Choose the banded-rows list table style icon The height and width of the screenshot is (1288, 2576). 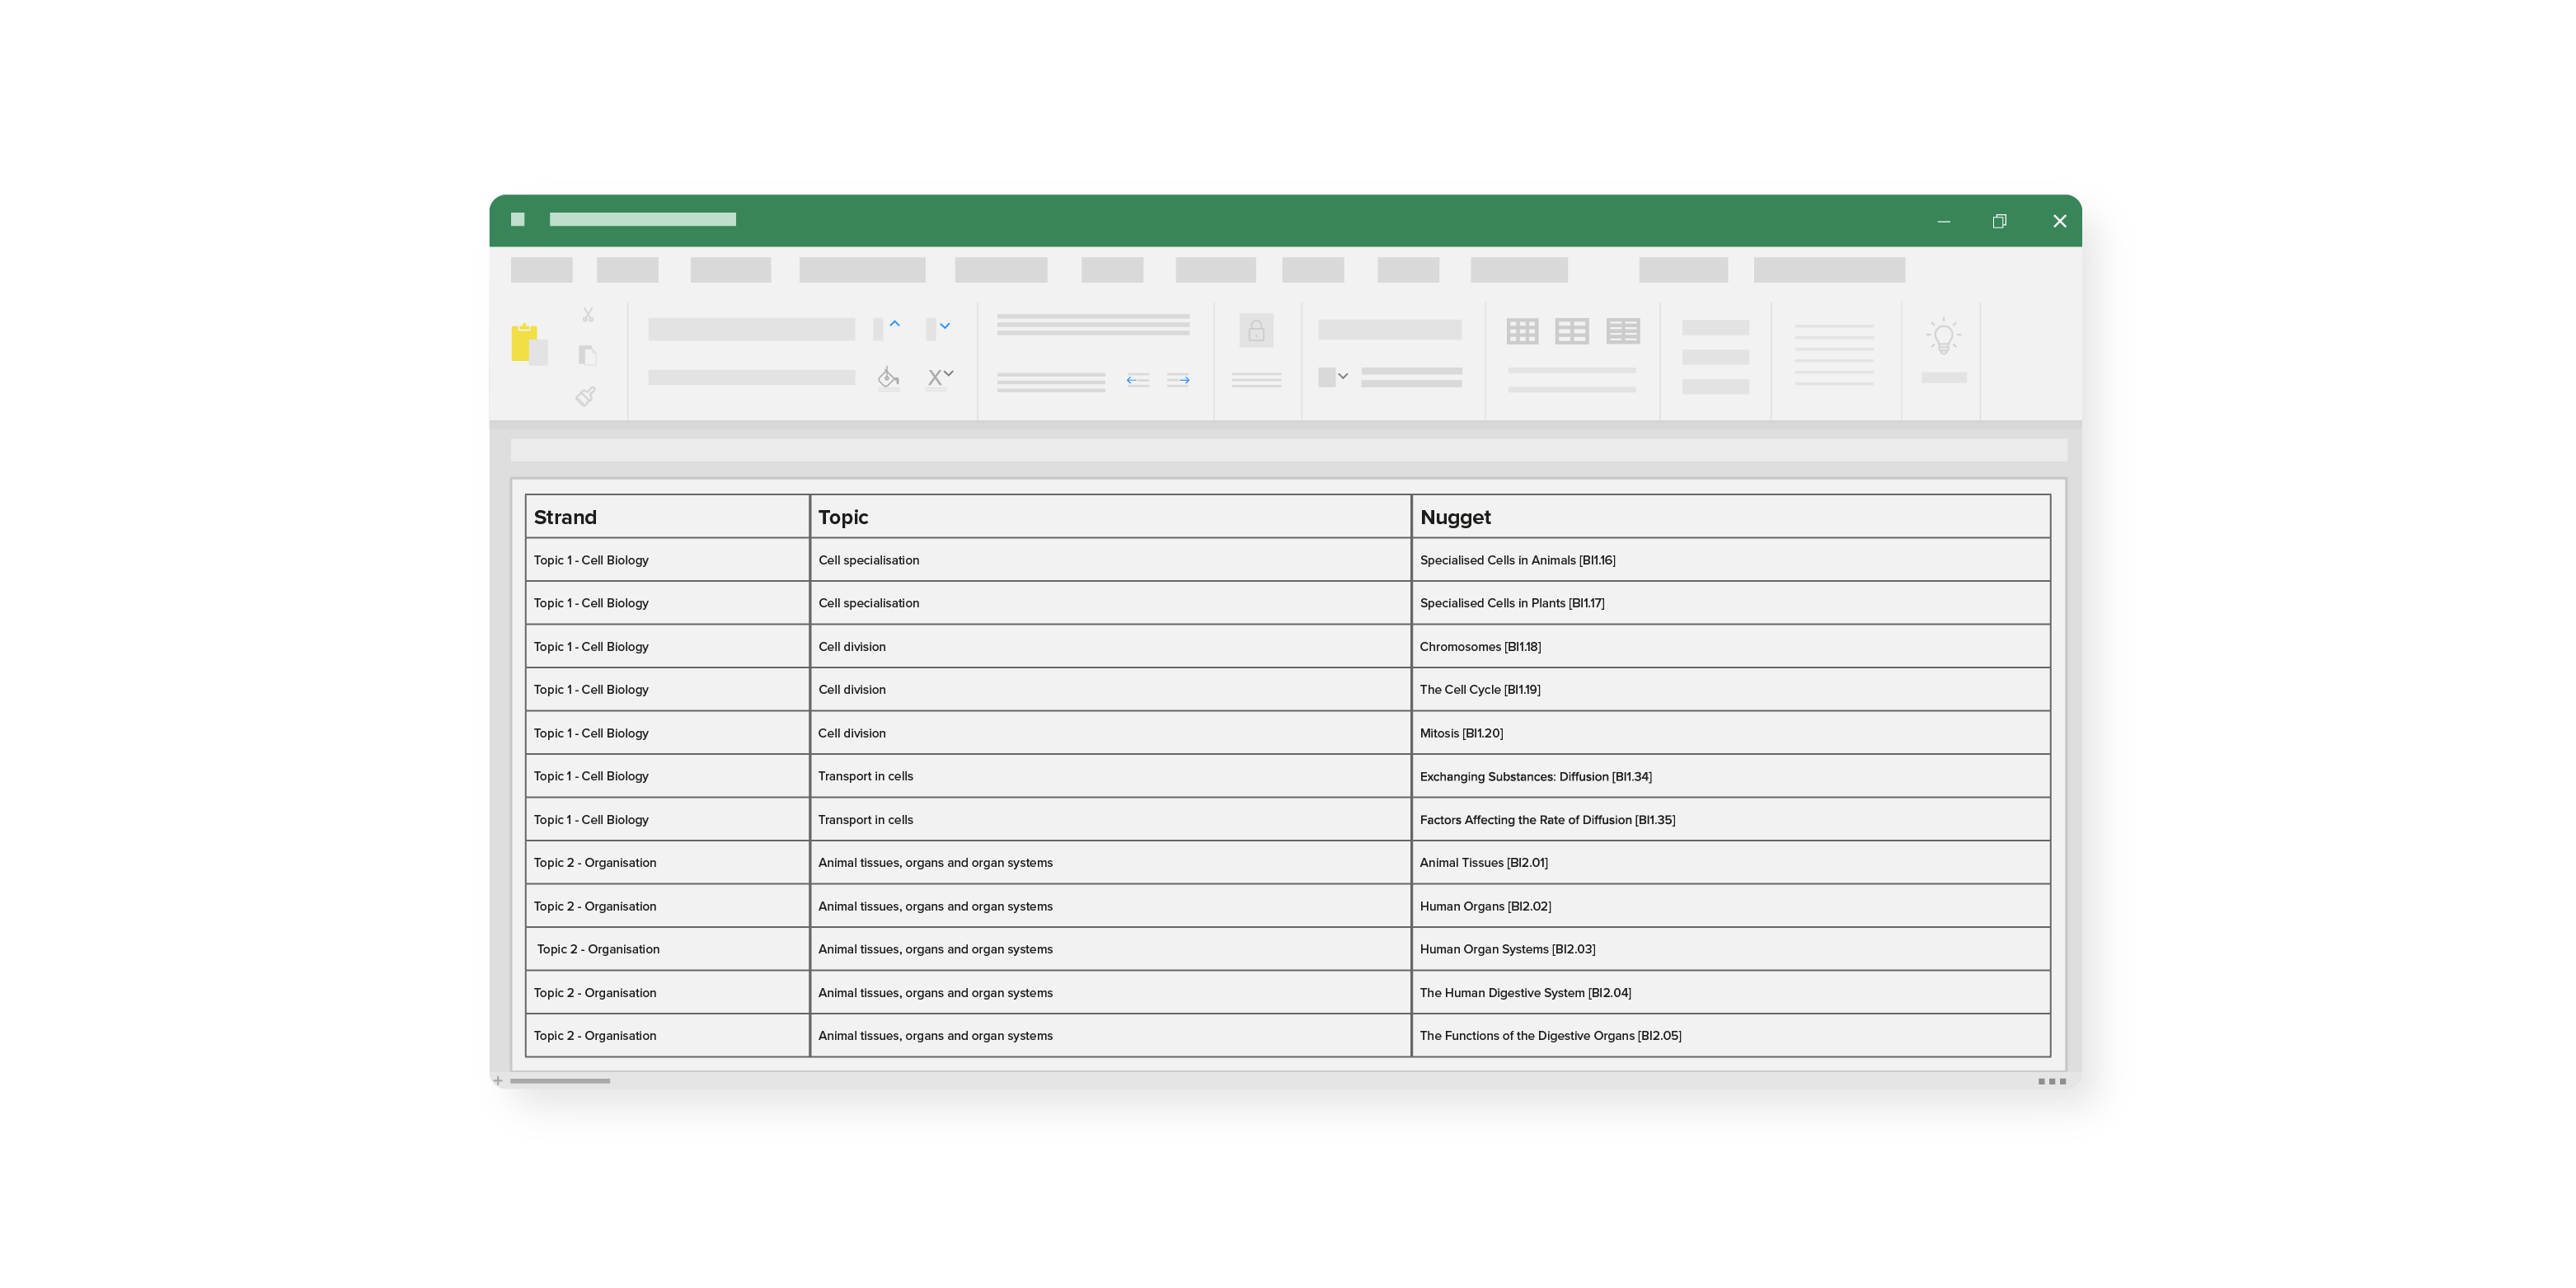[x=1623, y=331]
